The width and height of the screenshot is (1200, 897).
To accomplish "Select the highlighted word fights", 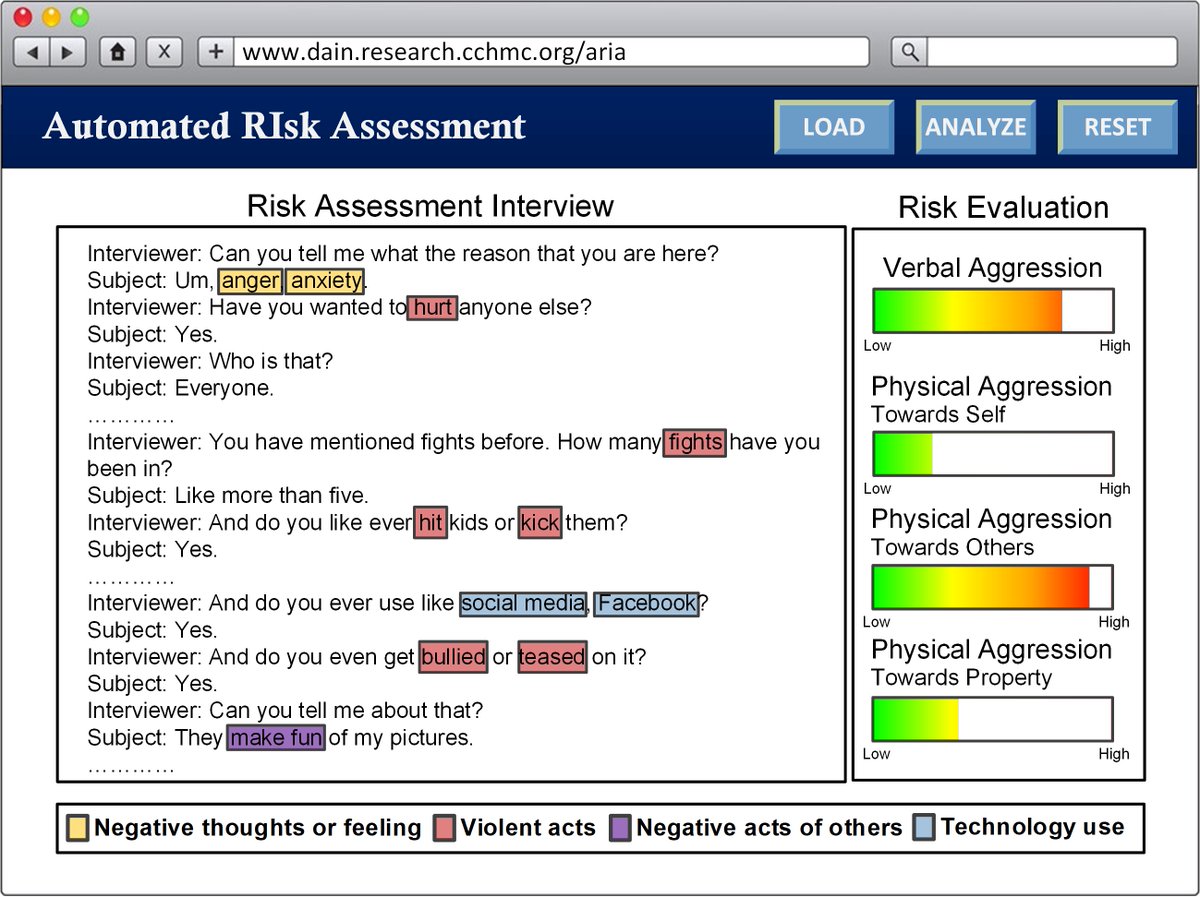I will point(695,442).
